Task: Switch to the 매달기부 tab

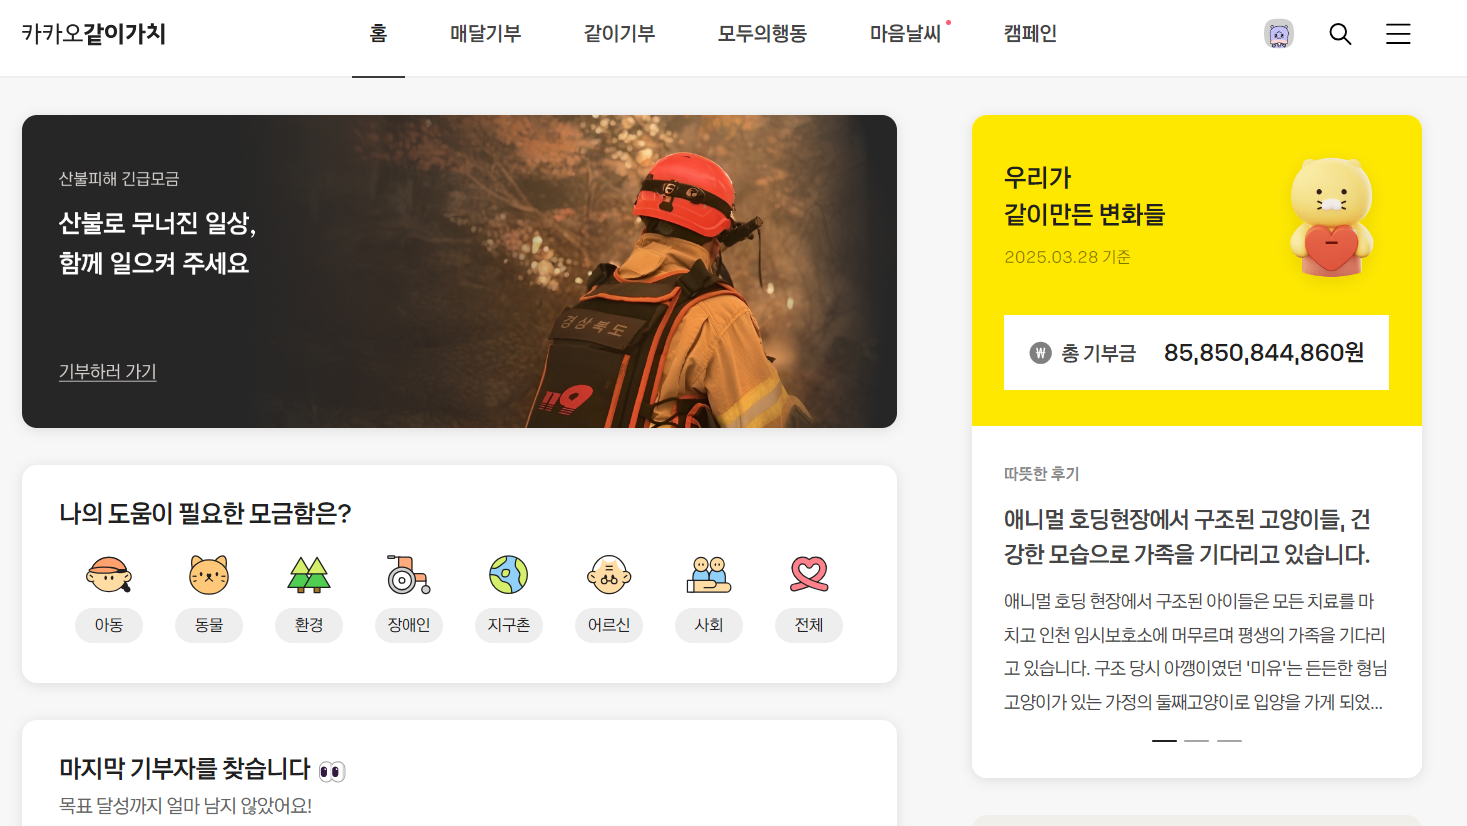Action: (486, 33)
